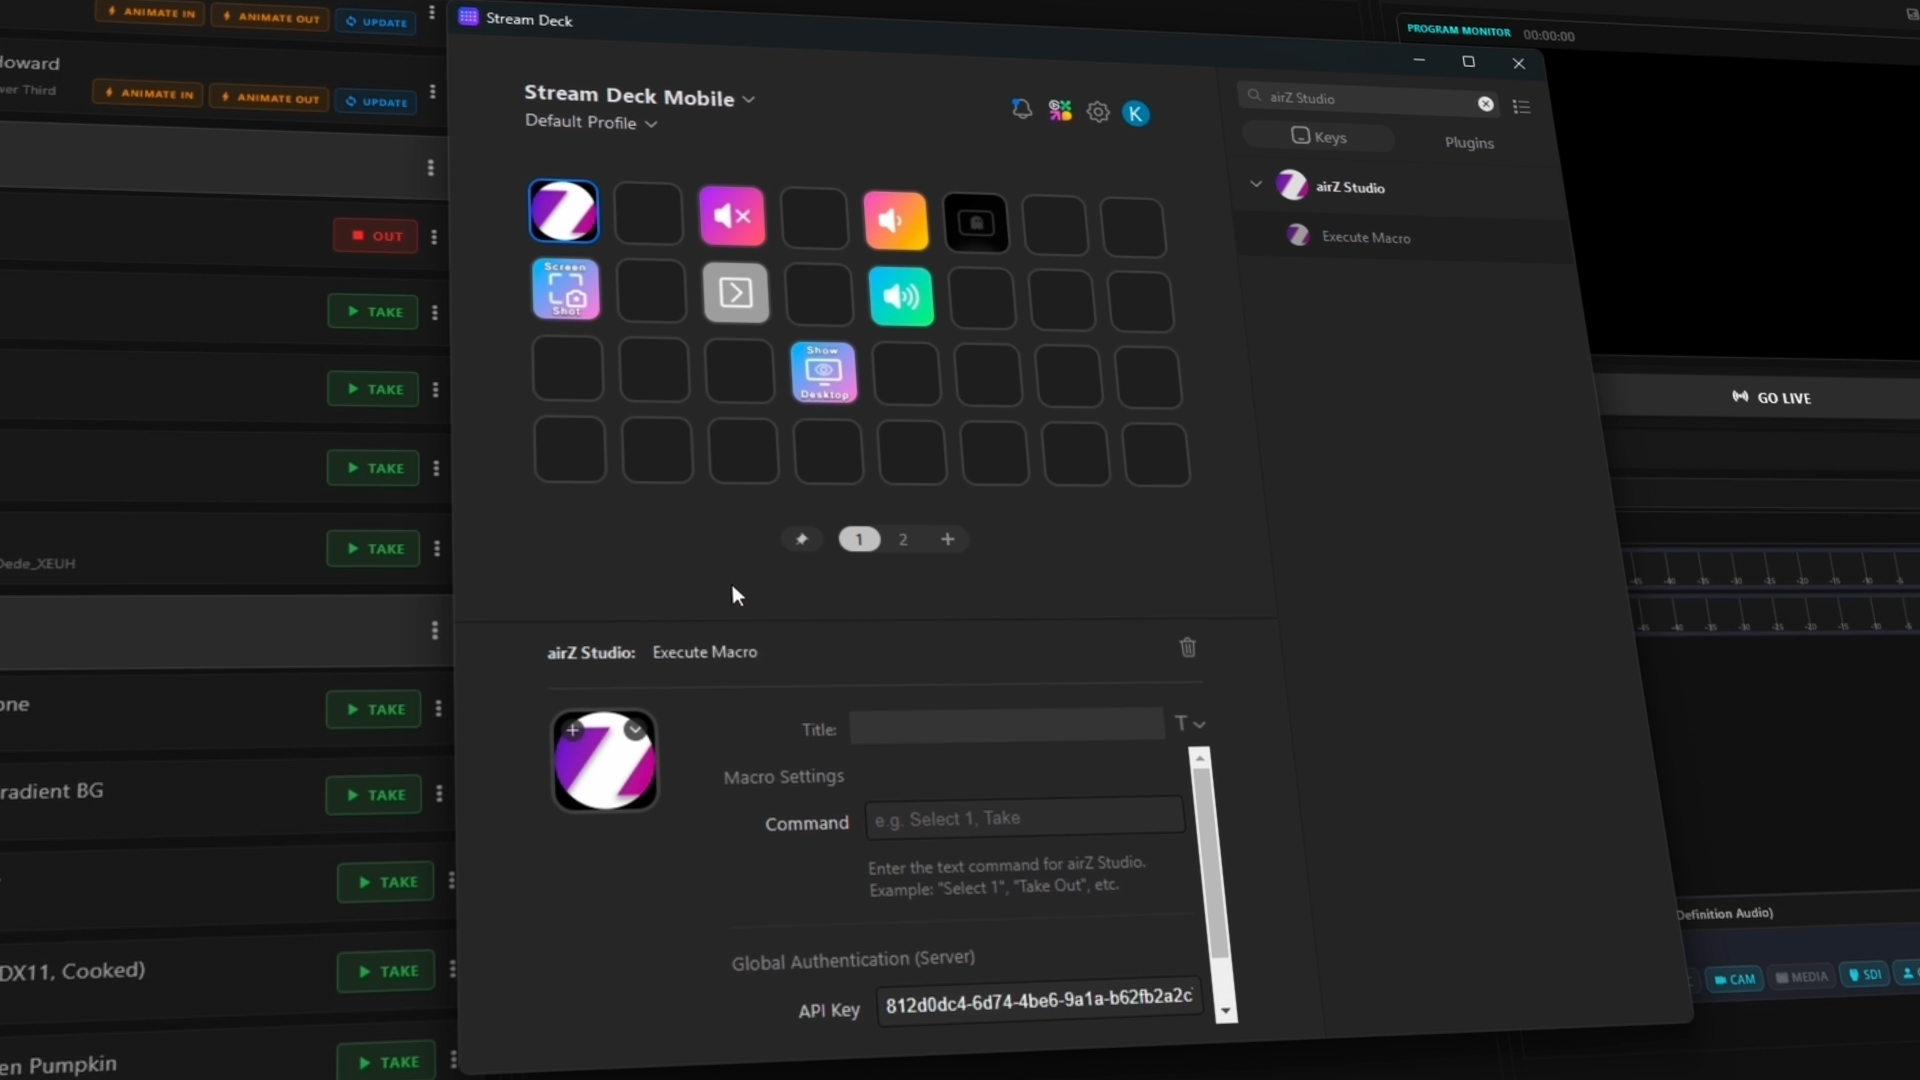Click the large airZ key image preview
This screenshot has width=1920, height=1080.
[x=605, y=760]
